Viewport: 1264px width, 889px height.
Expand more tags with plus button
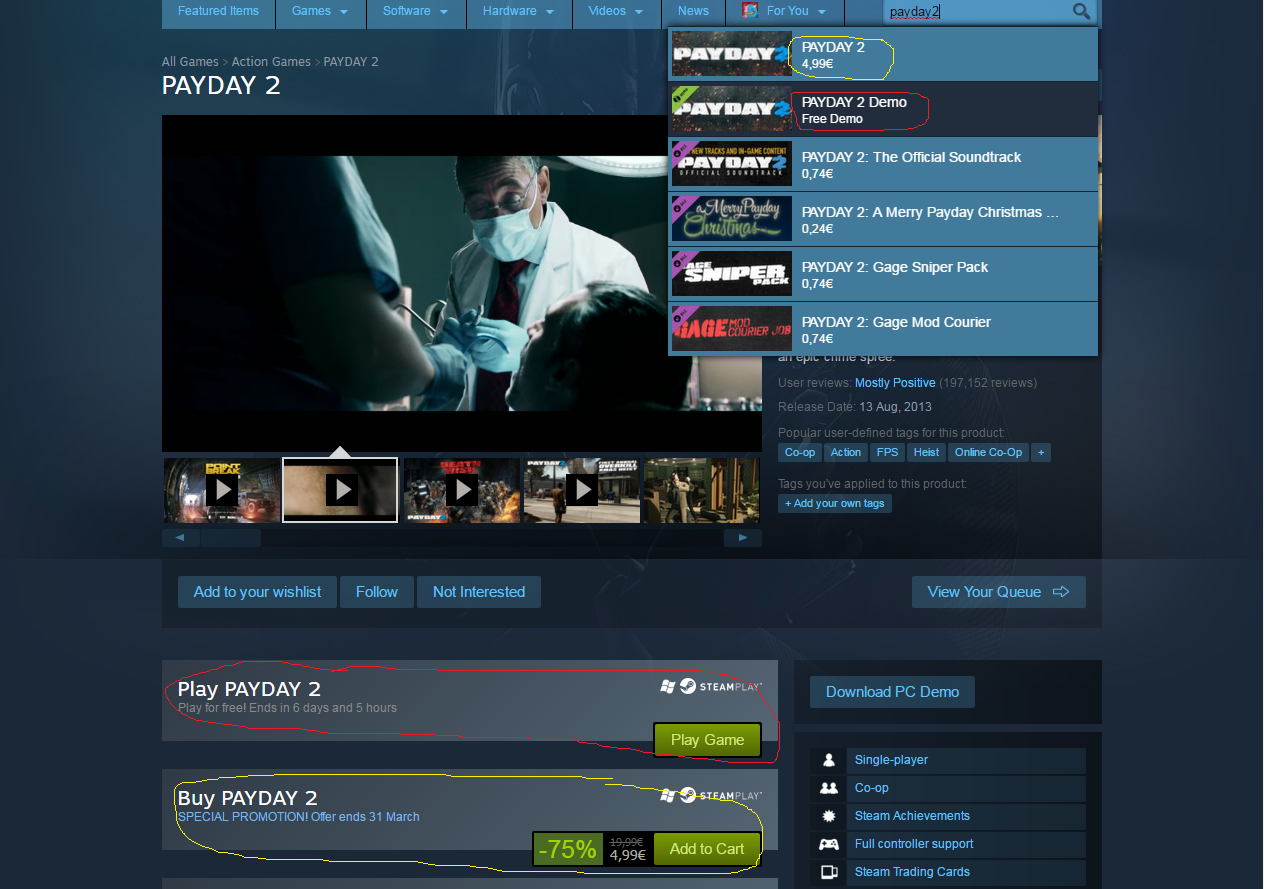pyautogui.click(x=1041, y=453)
